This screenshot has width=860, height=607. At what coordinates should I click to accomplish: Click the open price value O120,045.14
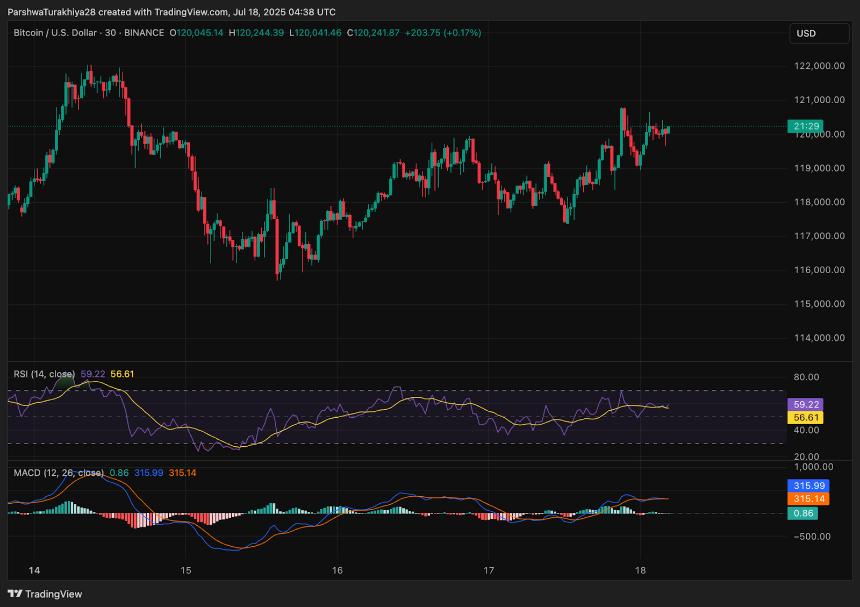196,33
